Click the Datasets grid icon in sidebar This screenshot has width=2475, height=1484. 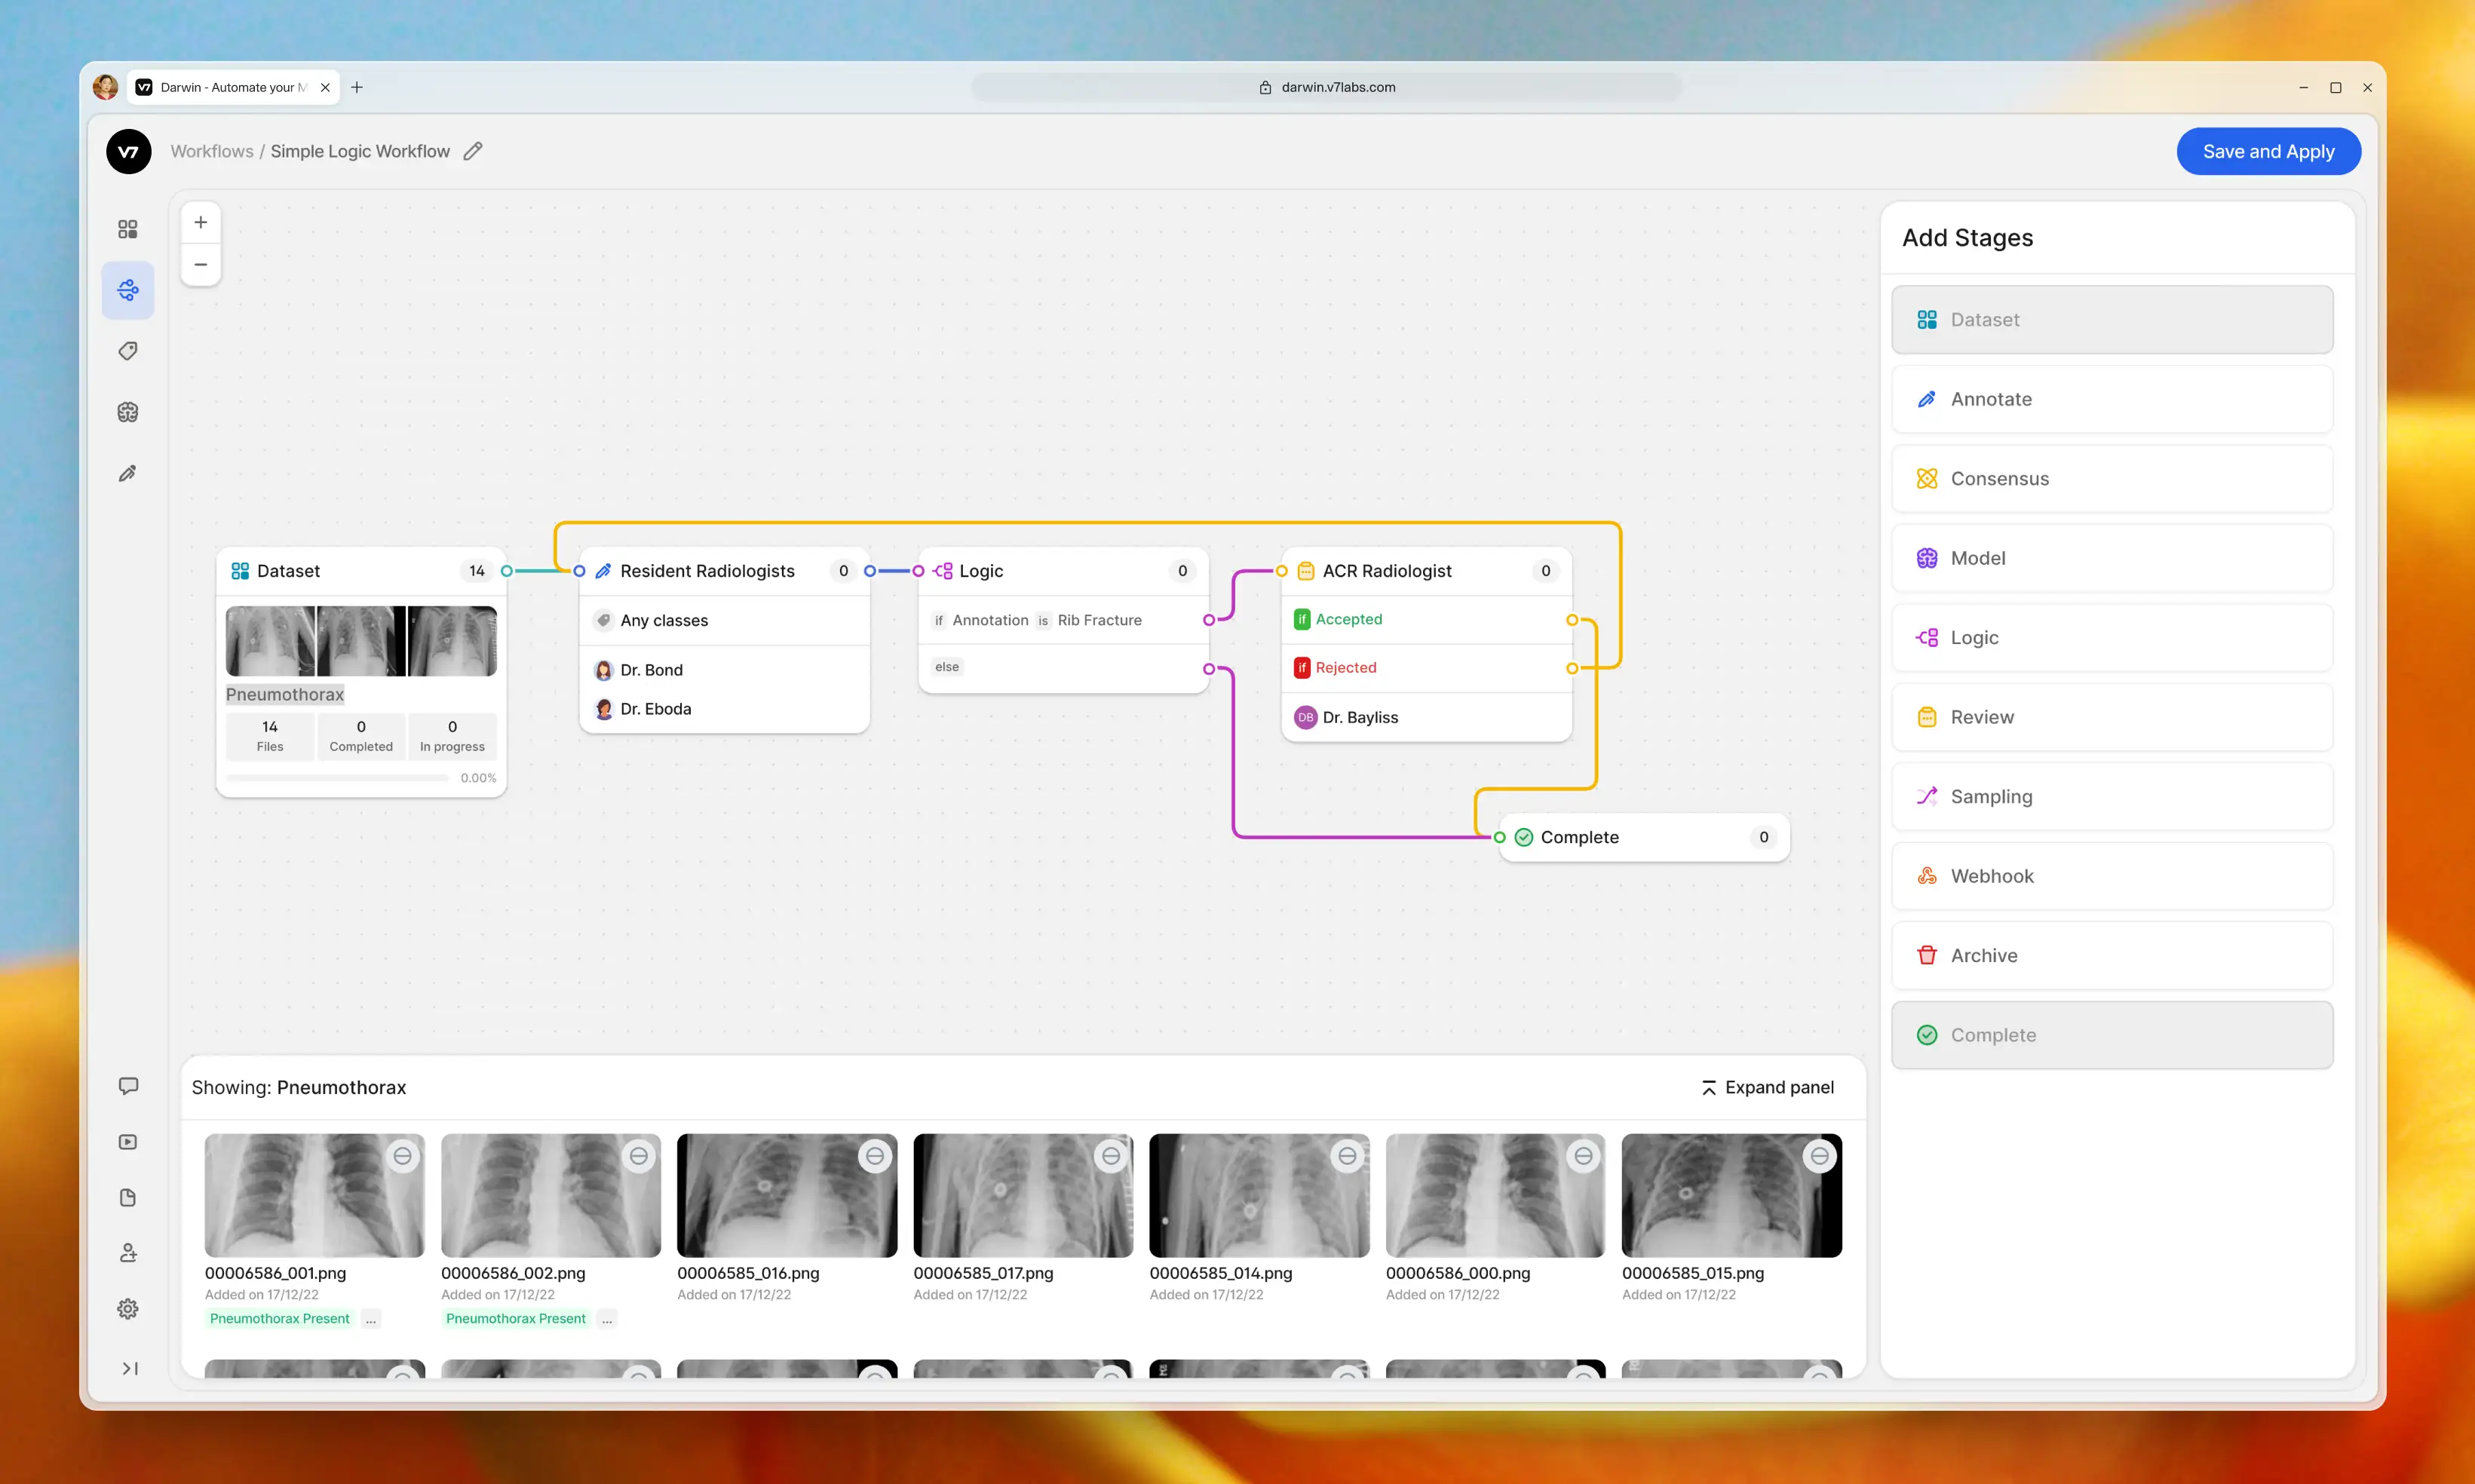128,229
